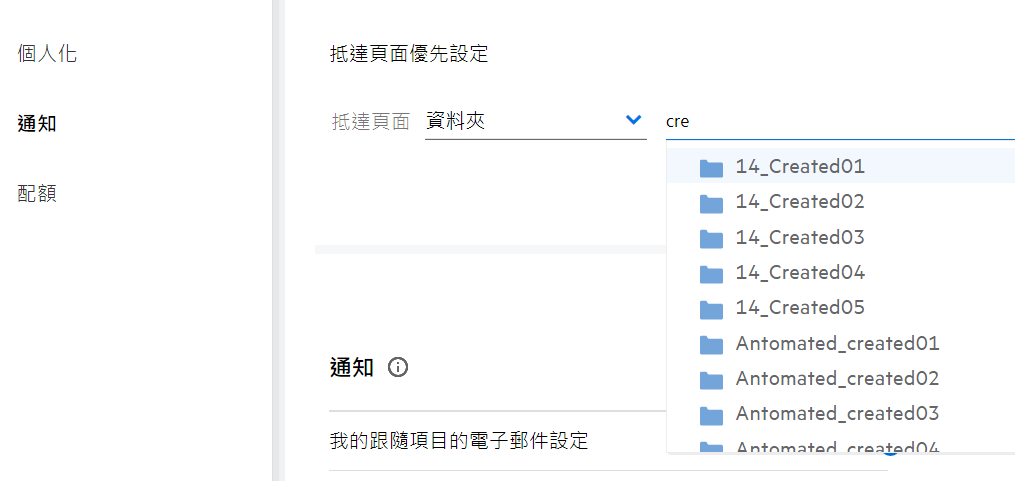Click folder icon for 14_Created02
Screen dimensions: 1015x481
point(711,202)
